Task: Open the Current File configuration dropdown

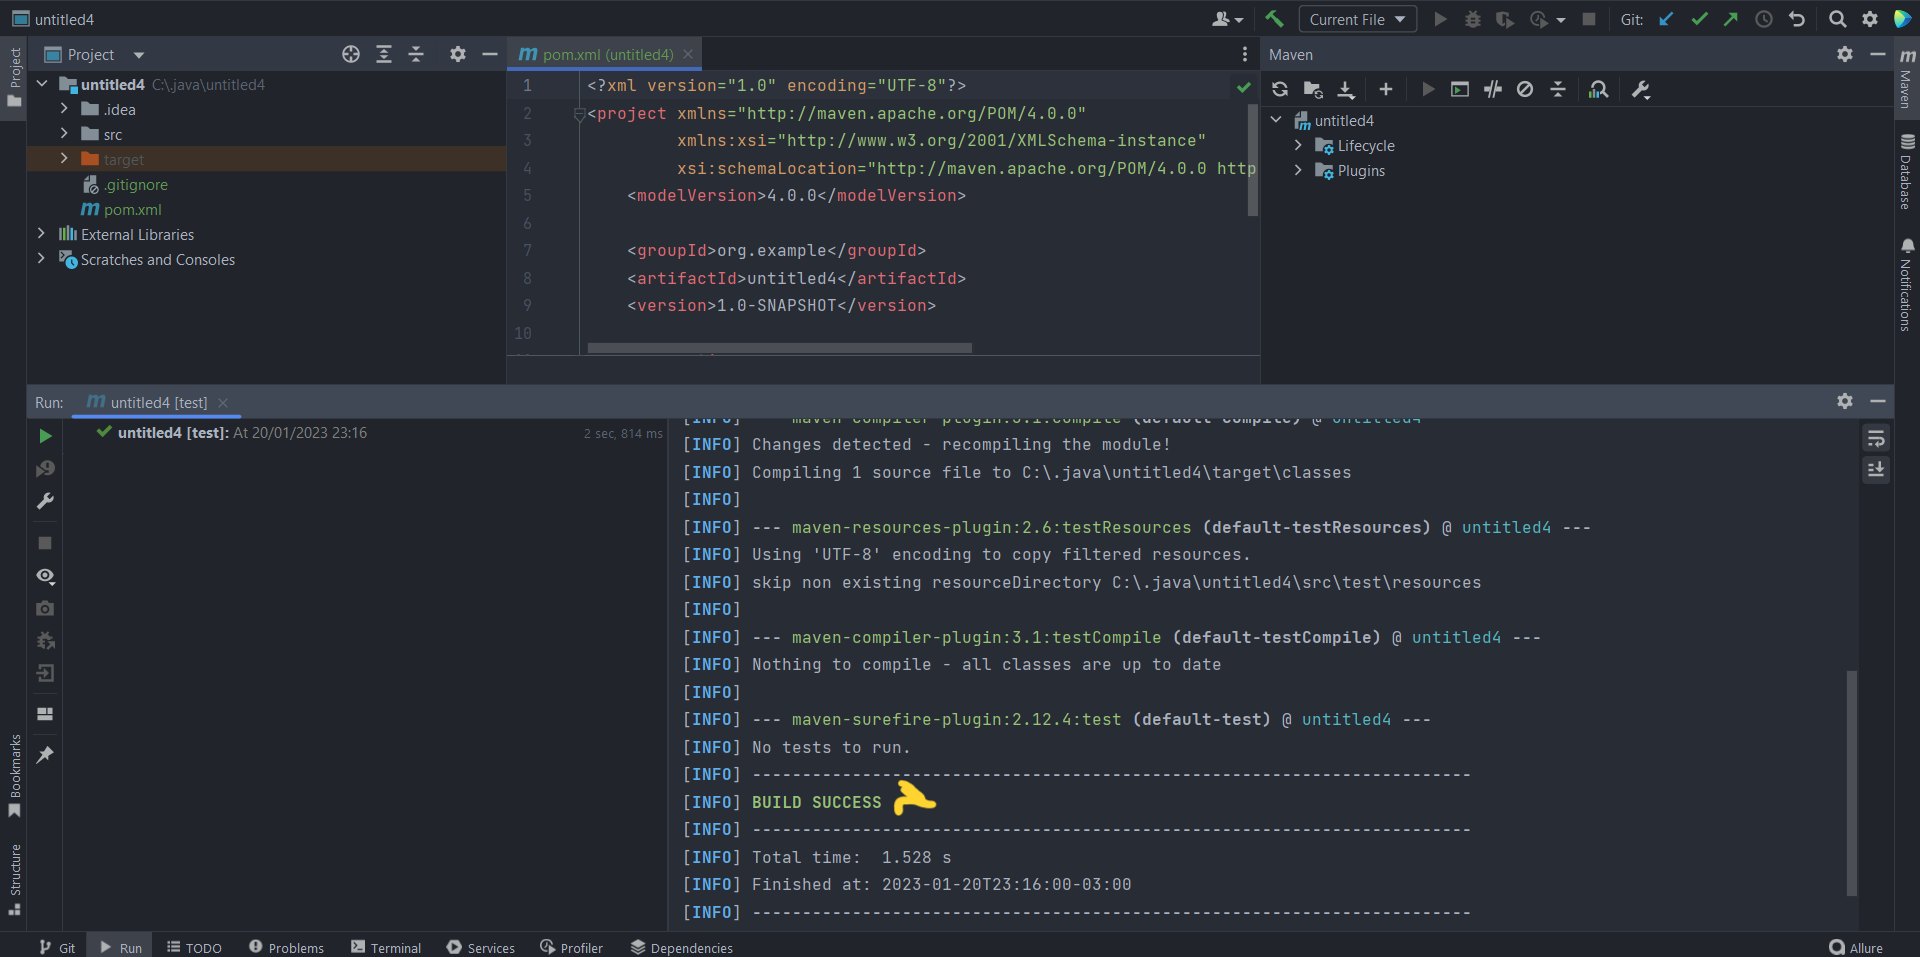Action: (1356, 18)
